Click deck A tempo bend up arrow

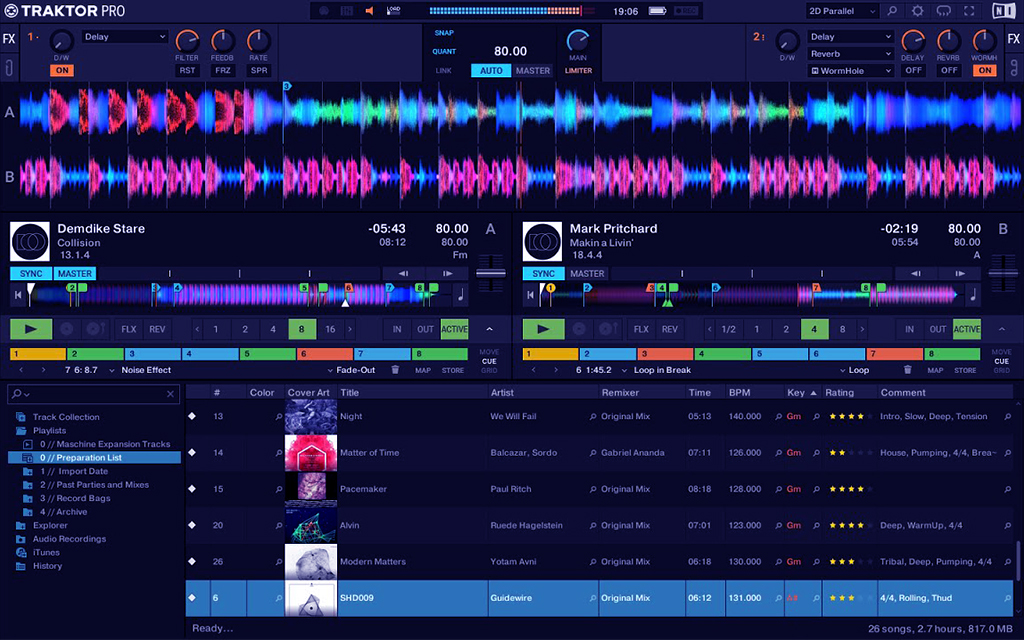[x=447, y=274]
